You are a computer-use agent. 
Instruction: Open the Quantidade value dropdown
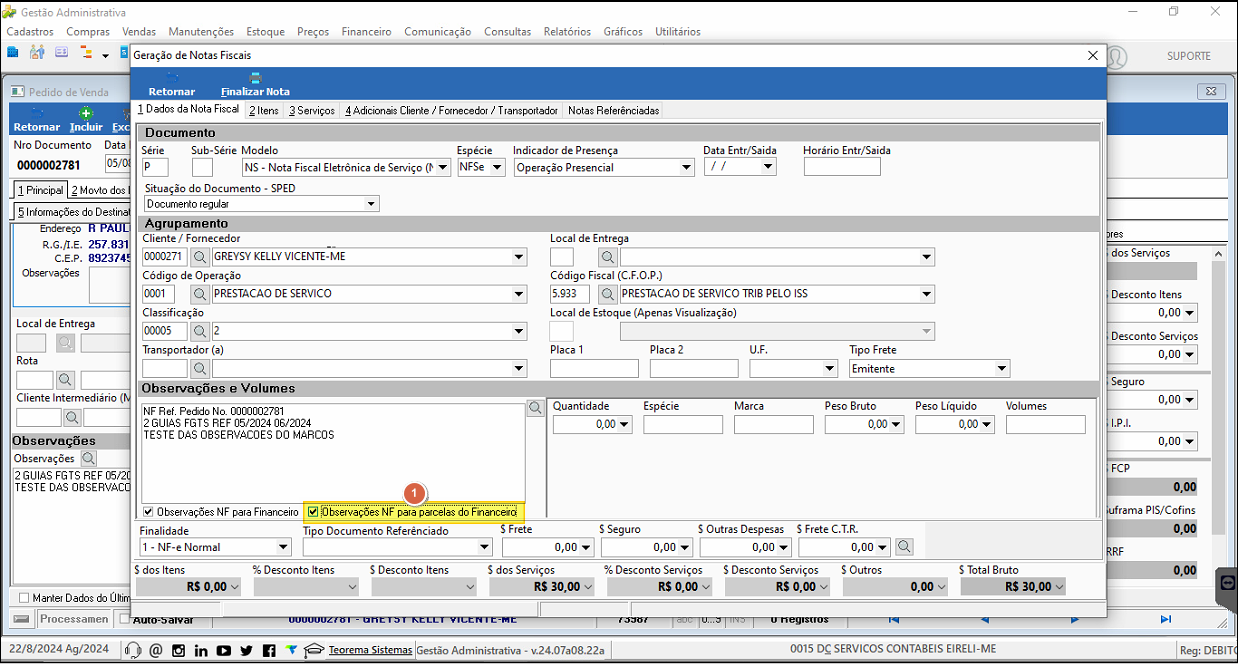(625, 424)
